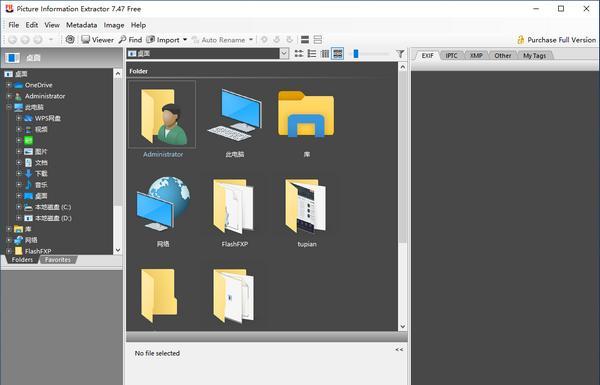
Task: Switch to the Folders tab
Action: point(22,260)
